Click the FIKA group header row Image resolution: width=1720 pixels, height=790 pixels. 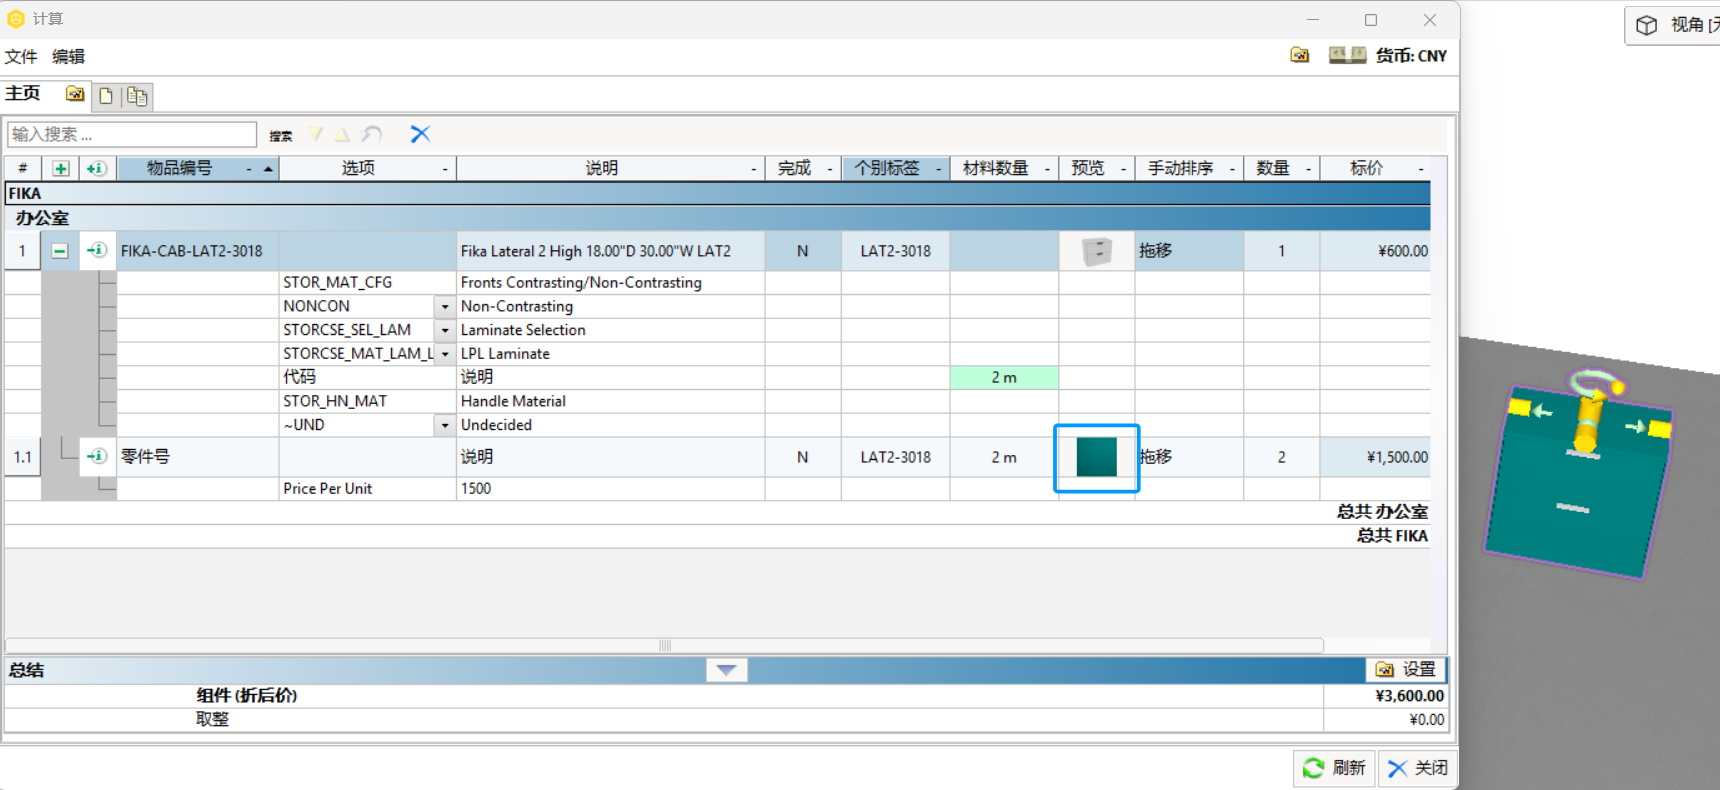tap(718, 193)
